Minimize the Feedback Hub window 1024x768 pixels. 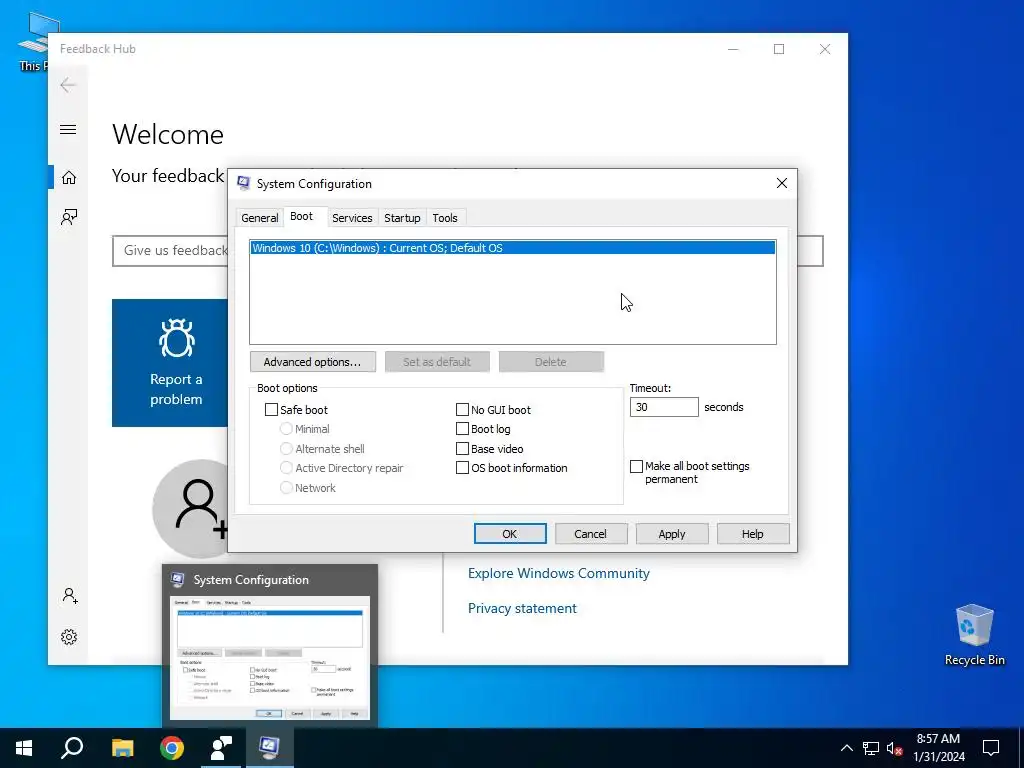click(x=733, y=49)
